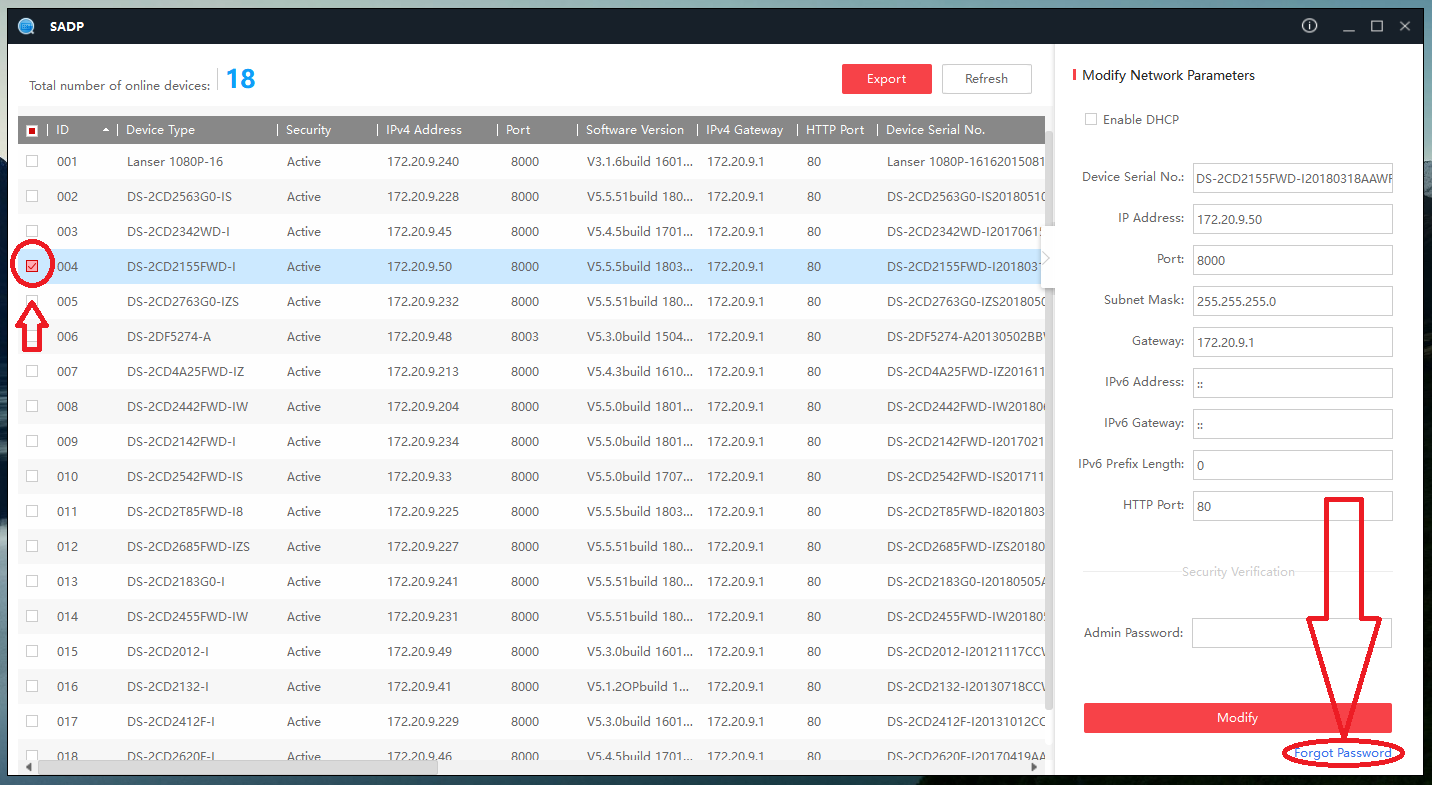Toggle the select-all devices checkbox

click(x=32, y=130)
